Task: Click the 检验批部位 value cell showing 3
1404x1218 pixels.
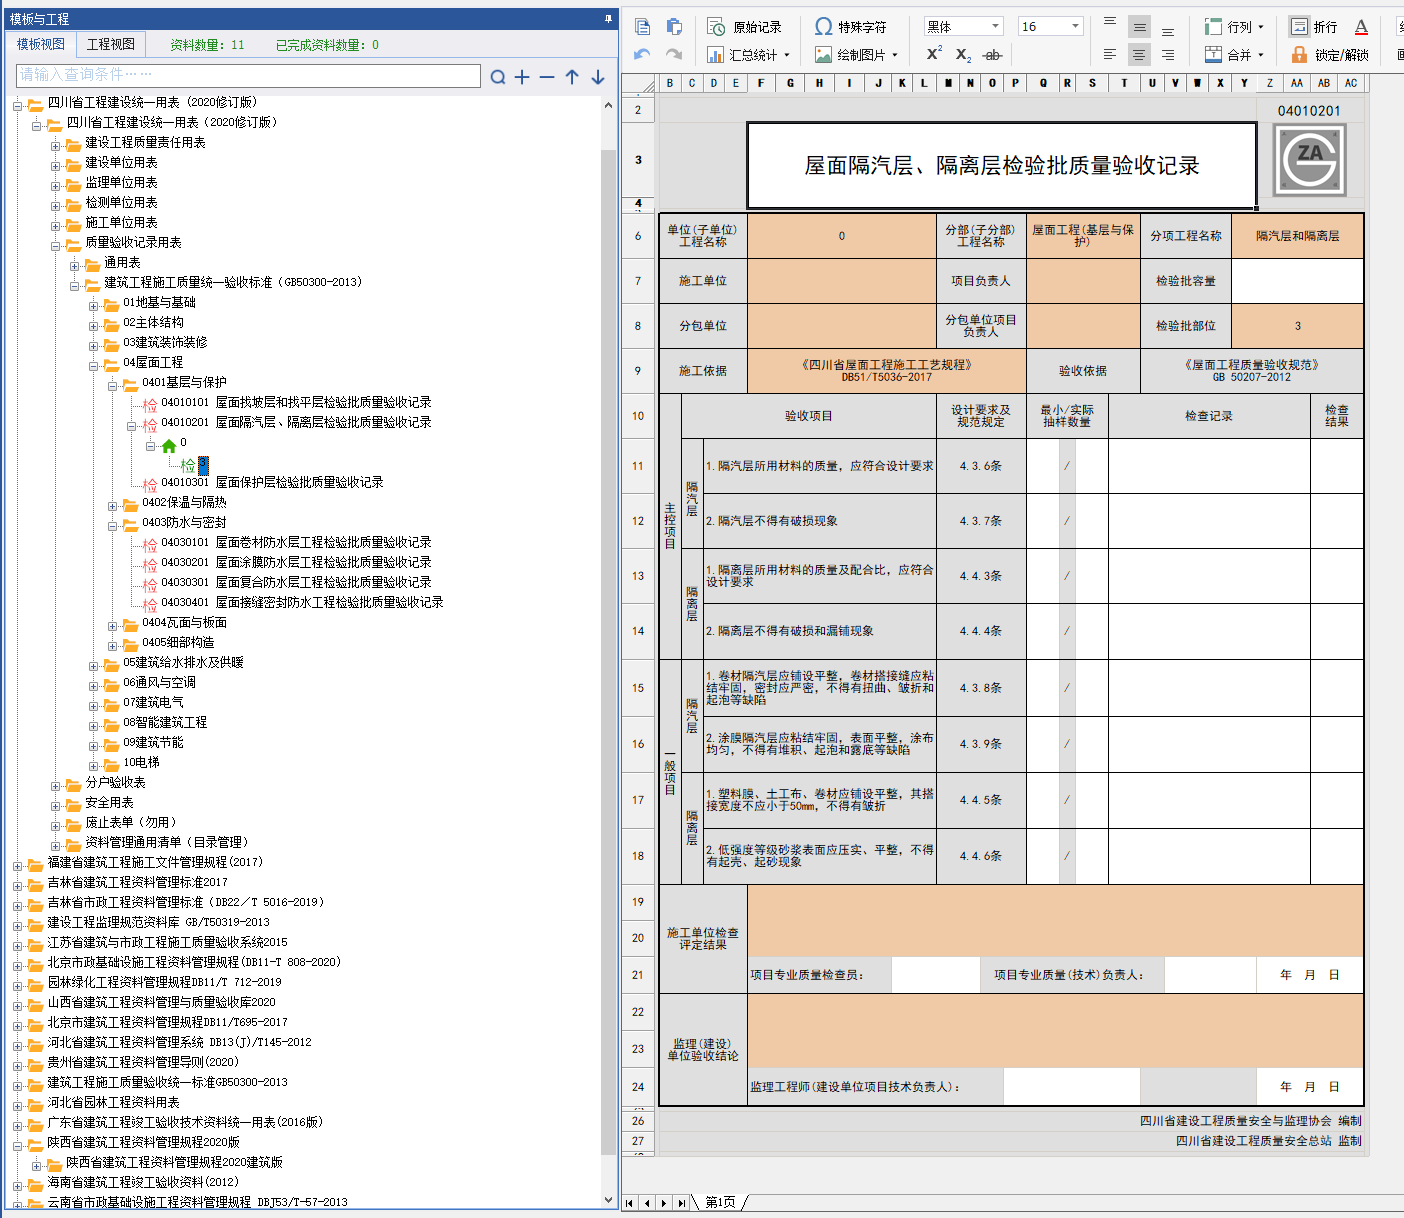Action: coord(1297,326)
